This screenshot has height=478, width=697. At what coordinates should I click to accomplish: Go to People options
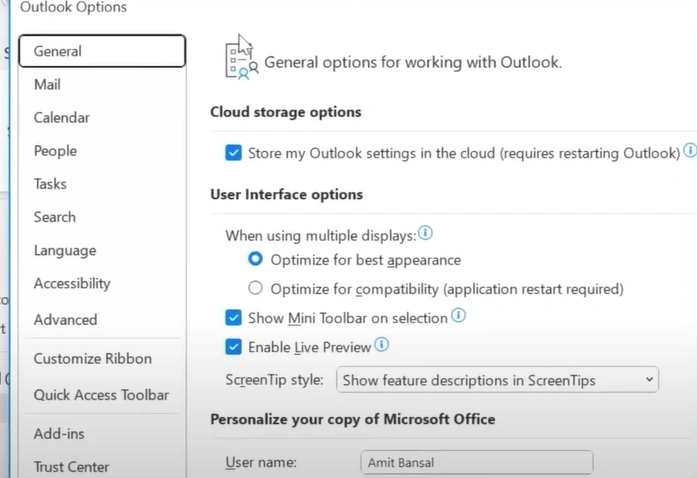click(x=55, y=151)
